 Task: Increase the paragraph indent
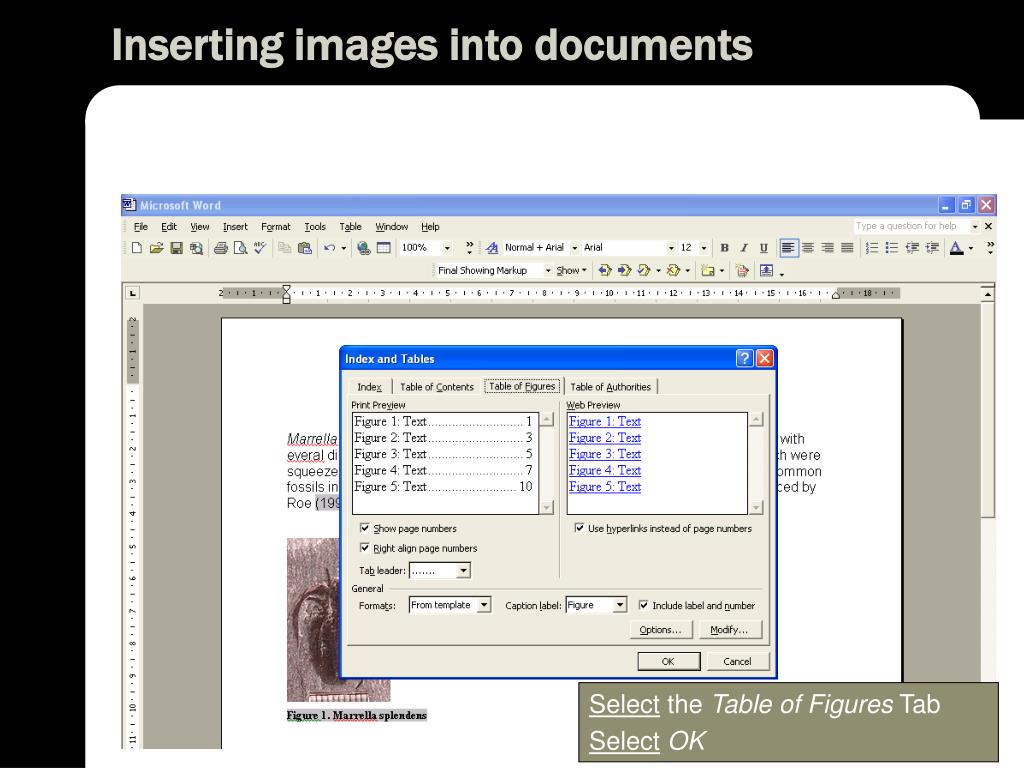point(933,248)
